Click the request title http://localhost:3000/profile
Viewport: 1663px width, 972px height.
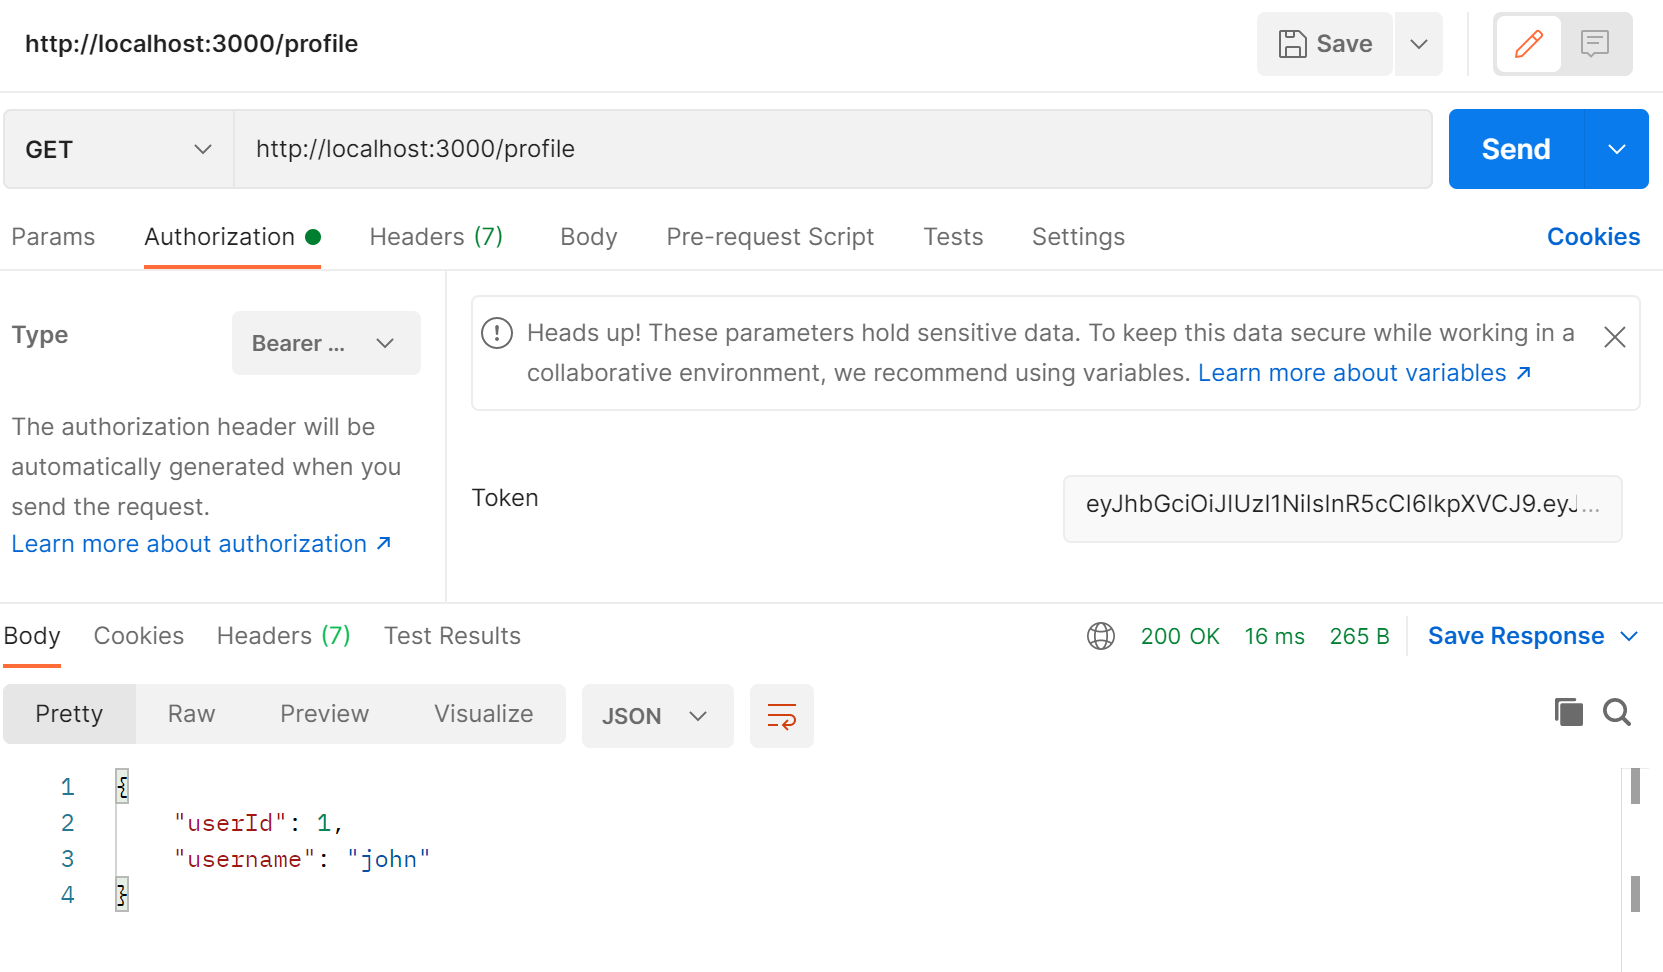(x=191, y=44)
